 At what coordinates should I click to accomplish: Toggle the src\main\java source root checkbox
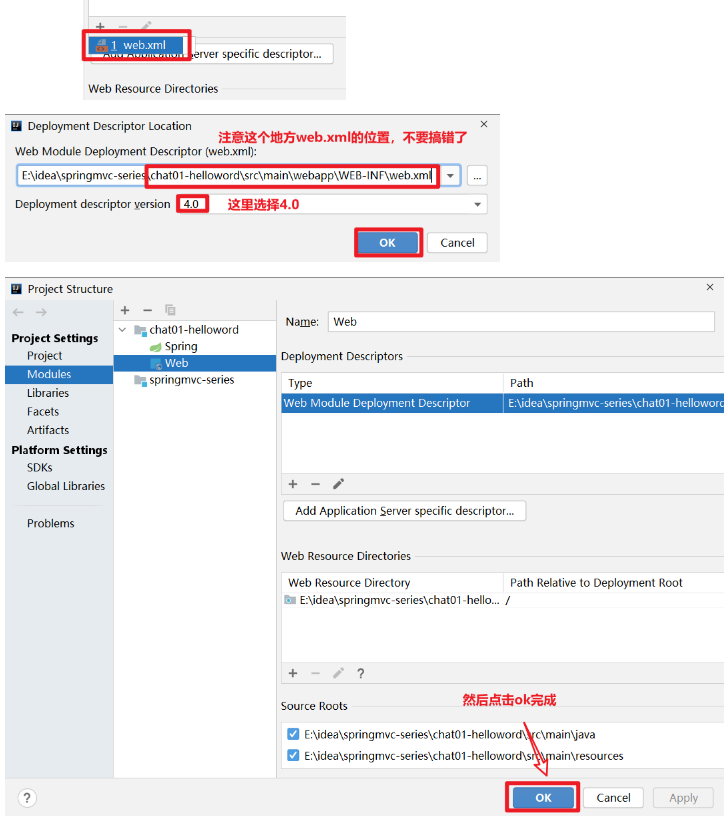[x=292, y=734]
